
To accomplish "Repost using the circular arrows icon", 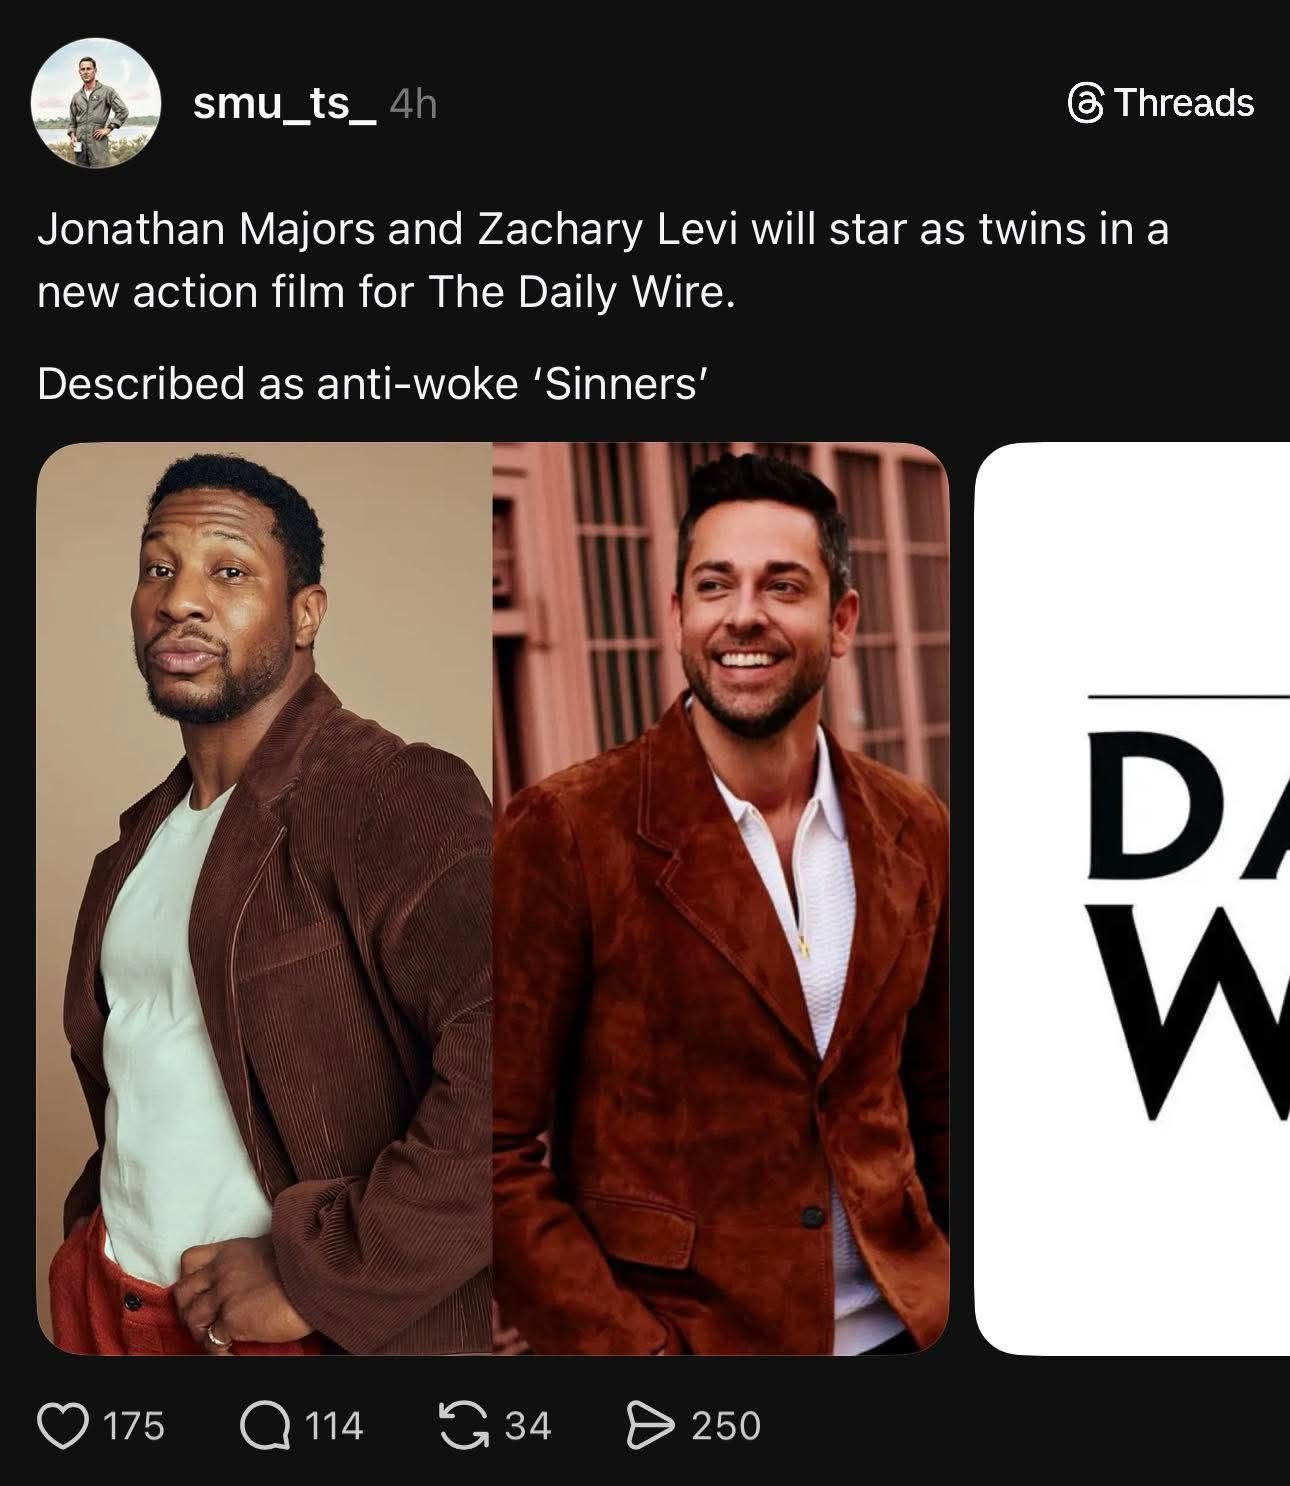I will (464, 1425).
